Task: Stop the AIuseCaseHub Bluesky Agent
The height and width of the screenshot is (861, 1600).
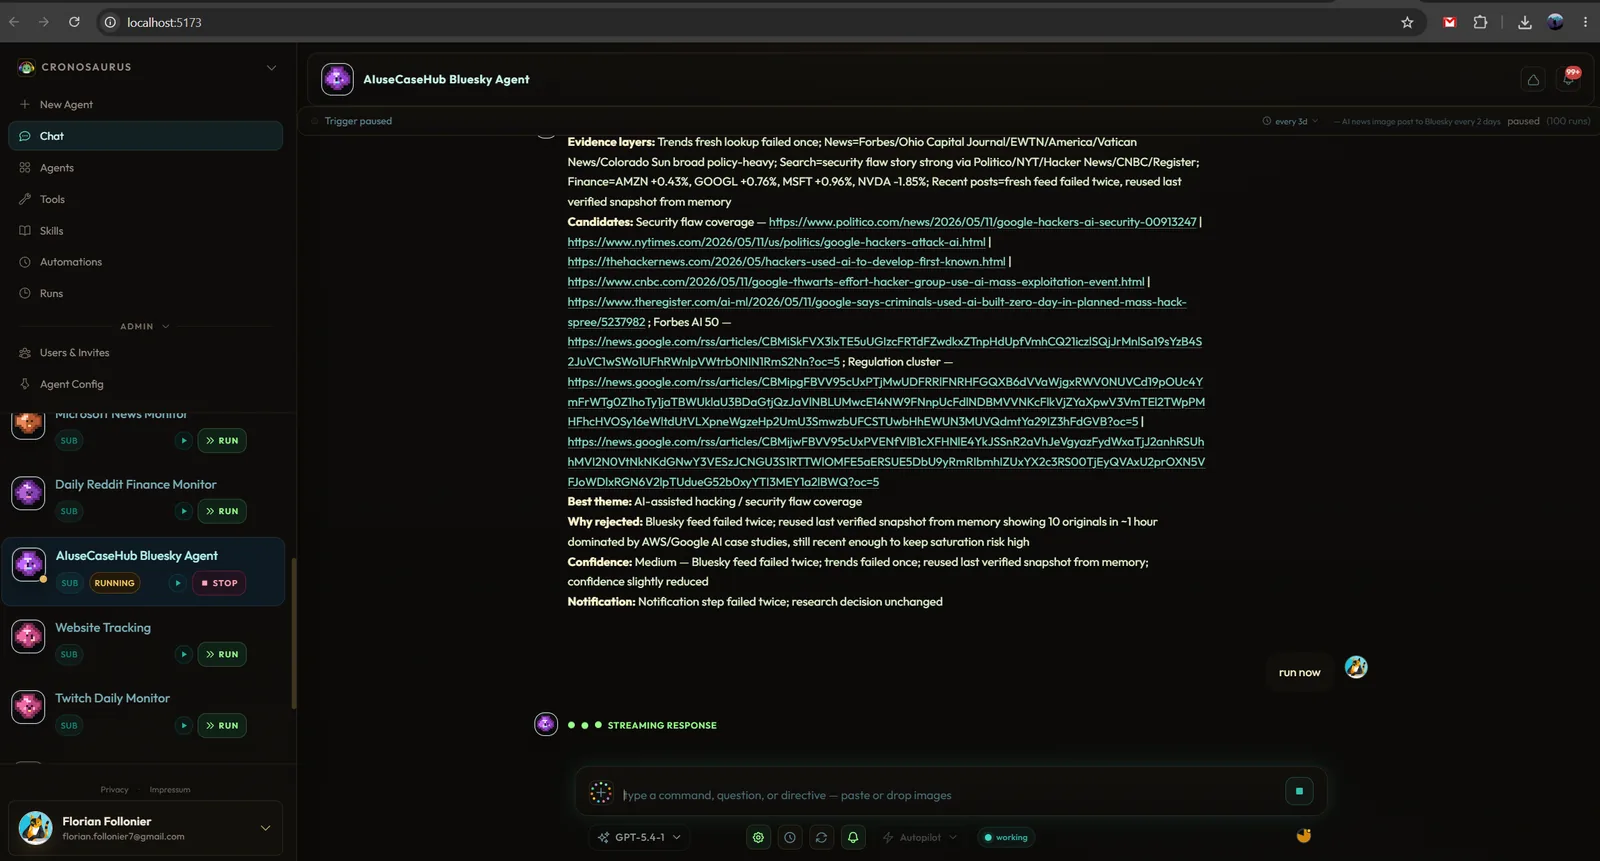Action: point(220,583)
